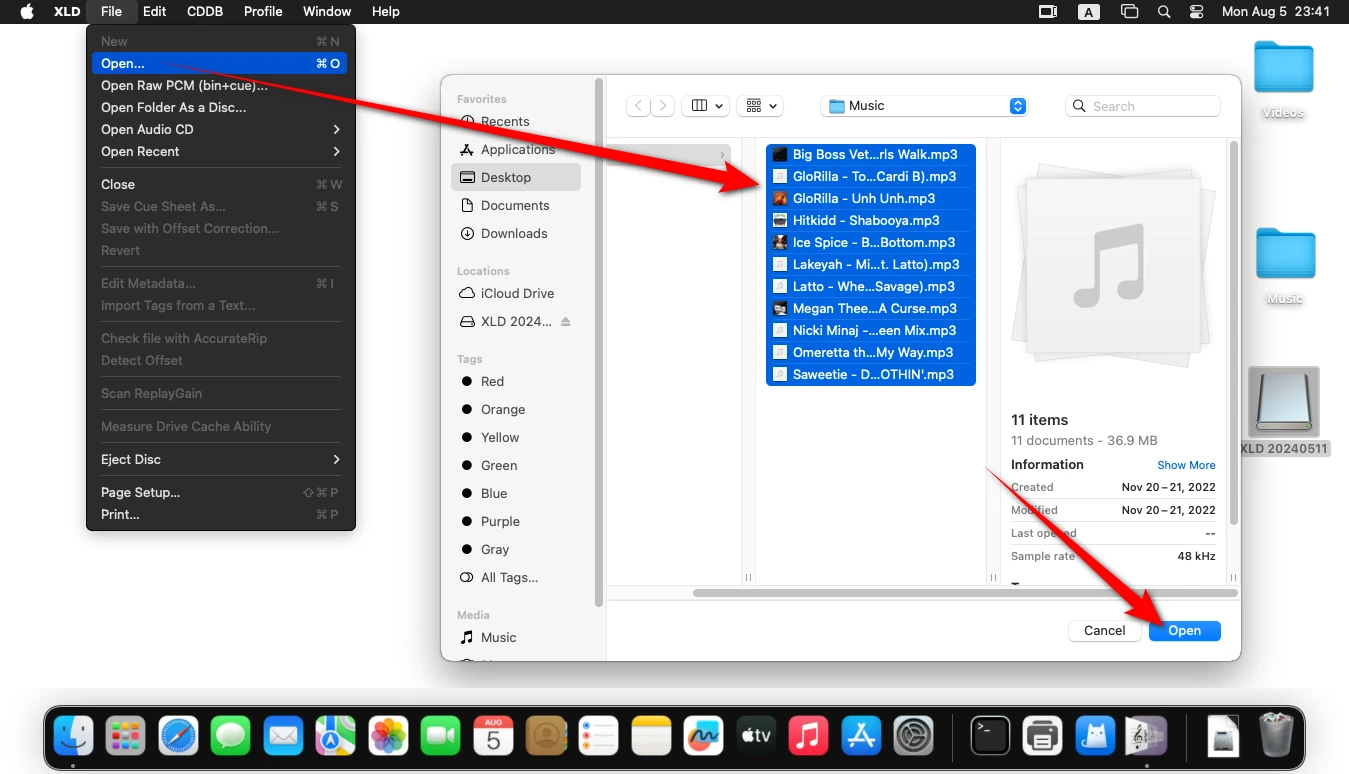Choose Page Setup... menu item
Image resolution: width=1349 pixels, height=774 pixels.
coord(221,493)
